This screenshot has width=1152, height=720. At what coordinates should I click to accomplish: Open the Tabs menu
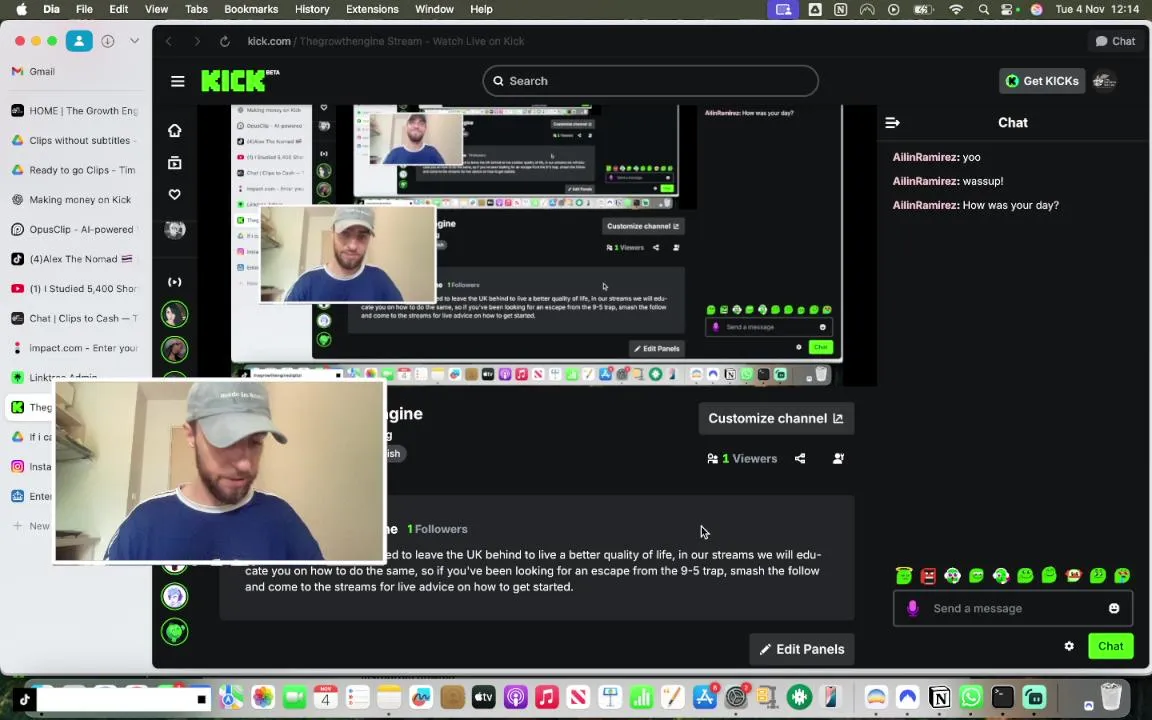tap(196, 10)
